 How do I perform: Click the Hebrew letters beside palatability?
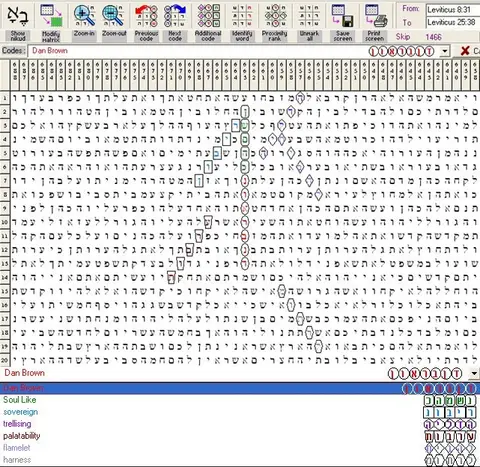point(450,436)
